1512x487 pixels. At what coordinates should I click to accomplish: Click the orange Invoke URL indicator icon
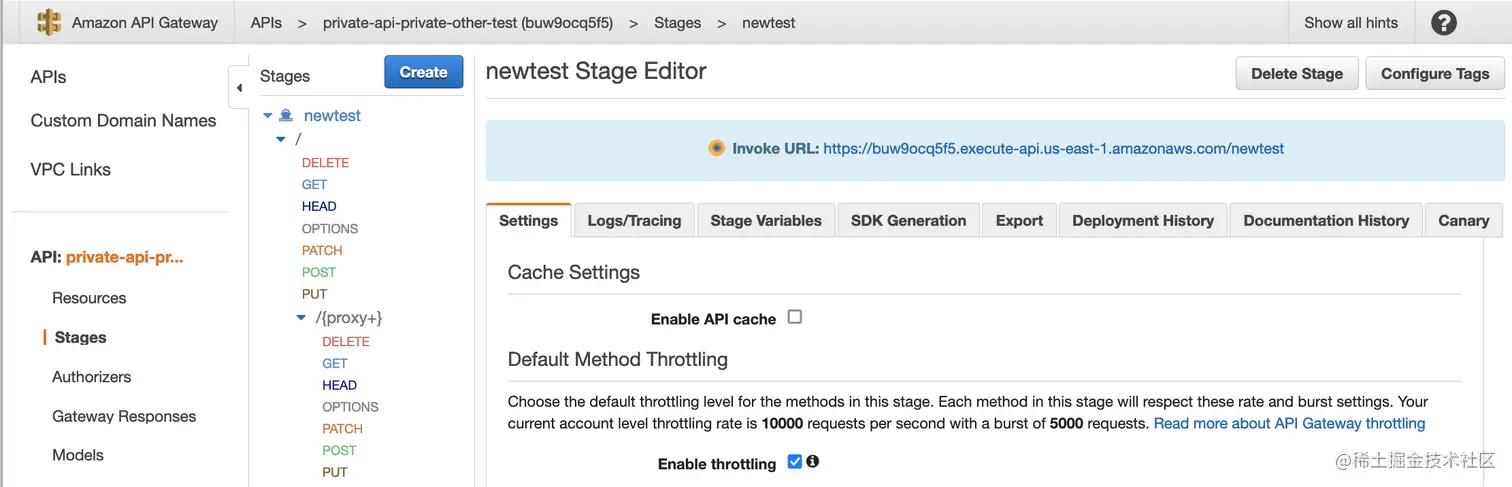[x=716, y=148]
